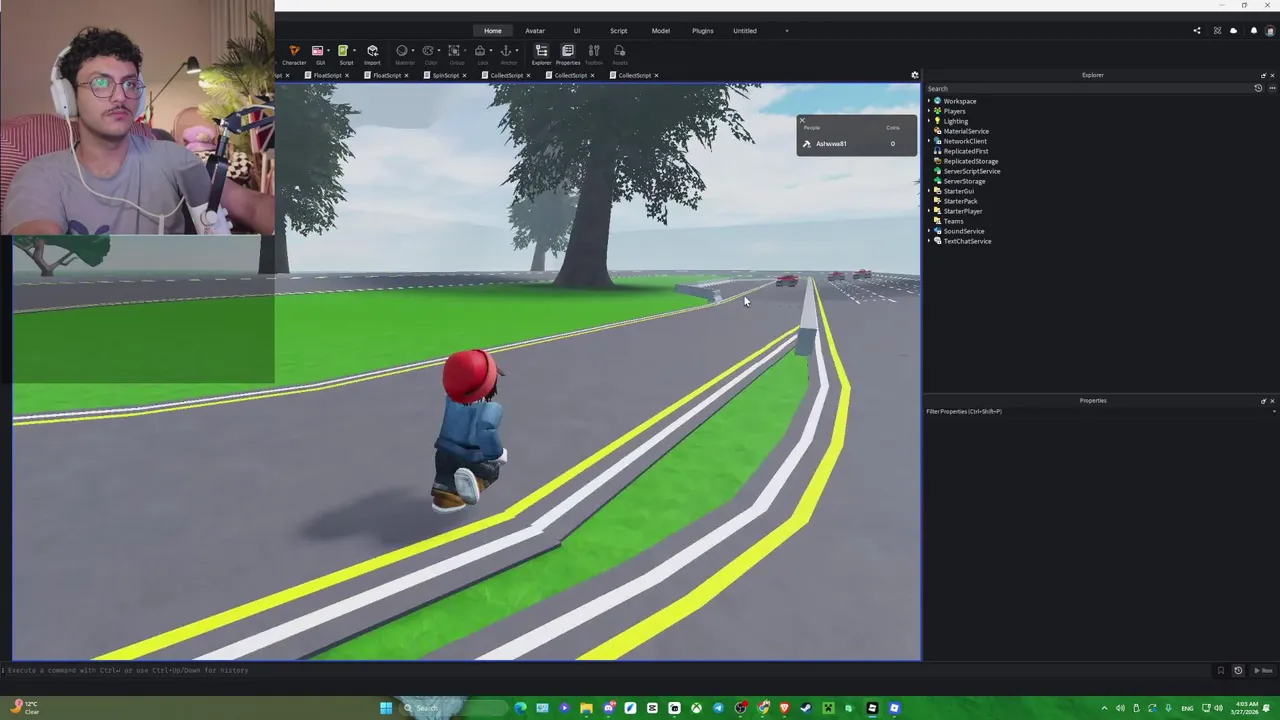Select ServerScriptService in Explorer
The width and height of the screenshot is (1280, 720).
(972, 171)
